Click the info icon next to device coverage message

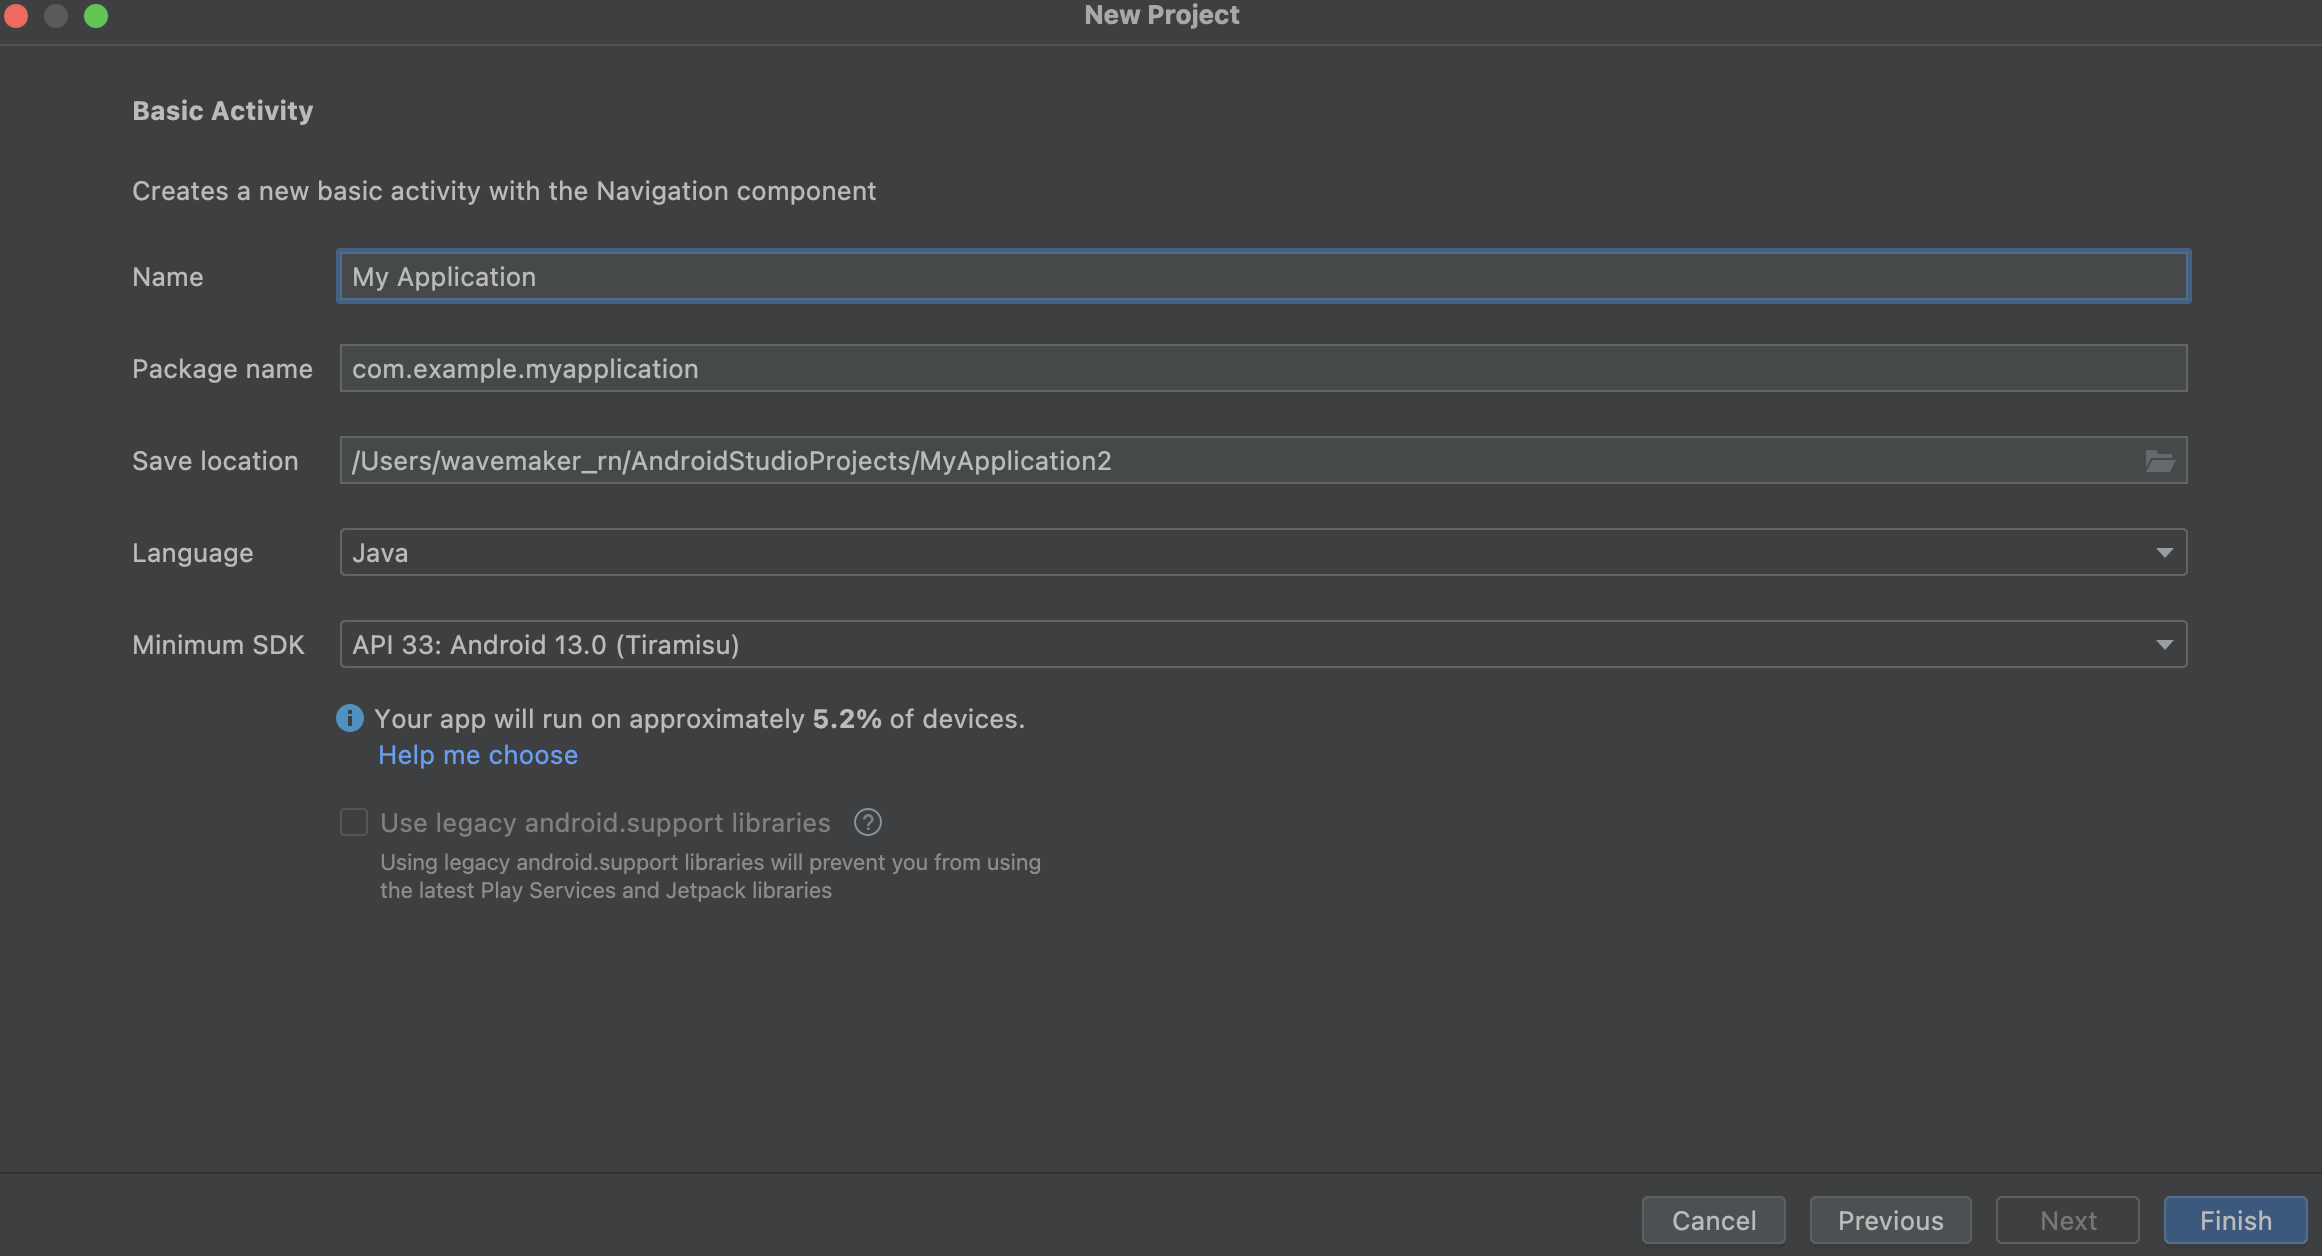350,718
